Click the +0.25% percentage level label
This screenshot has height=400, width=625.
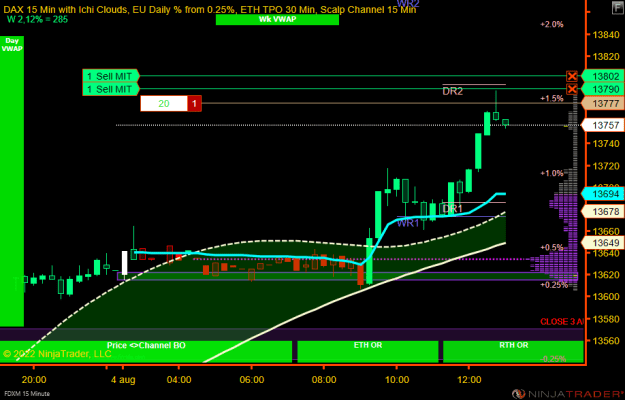[x=554, y=285]
